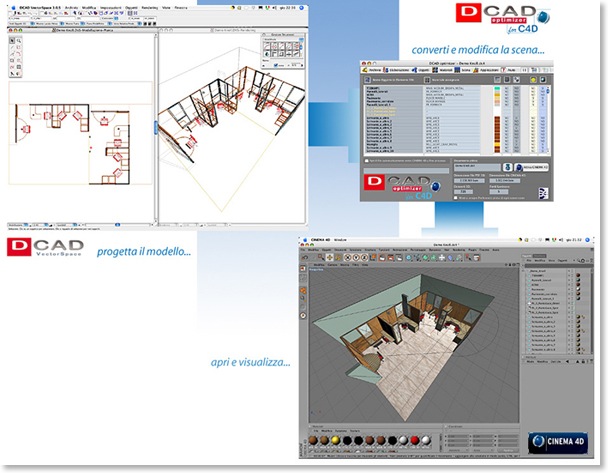Click the orange object mode icon in Cinema 4D sidebar
This screenshot has height=473, width=608.
coord(303,290)
